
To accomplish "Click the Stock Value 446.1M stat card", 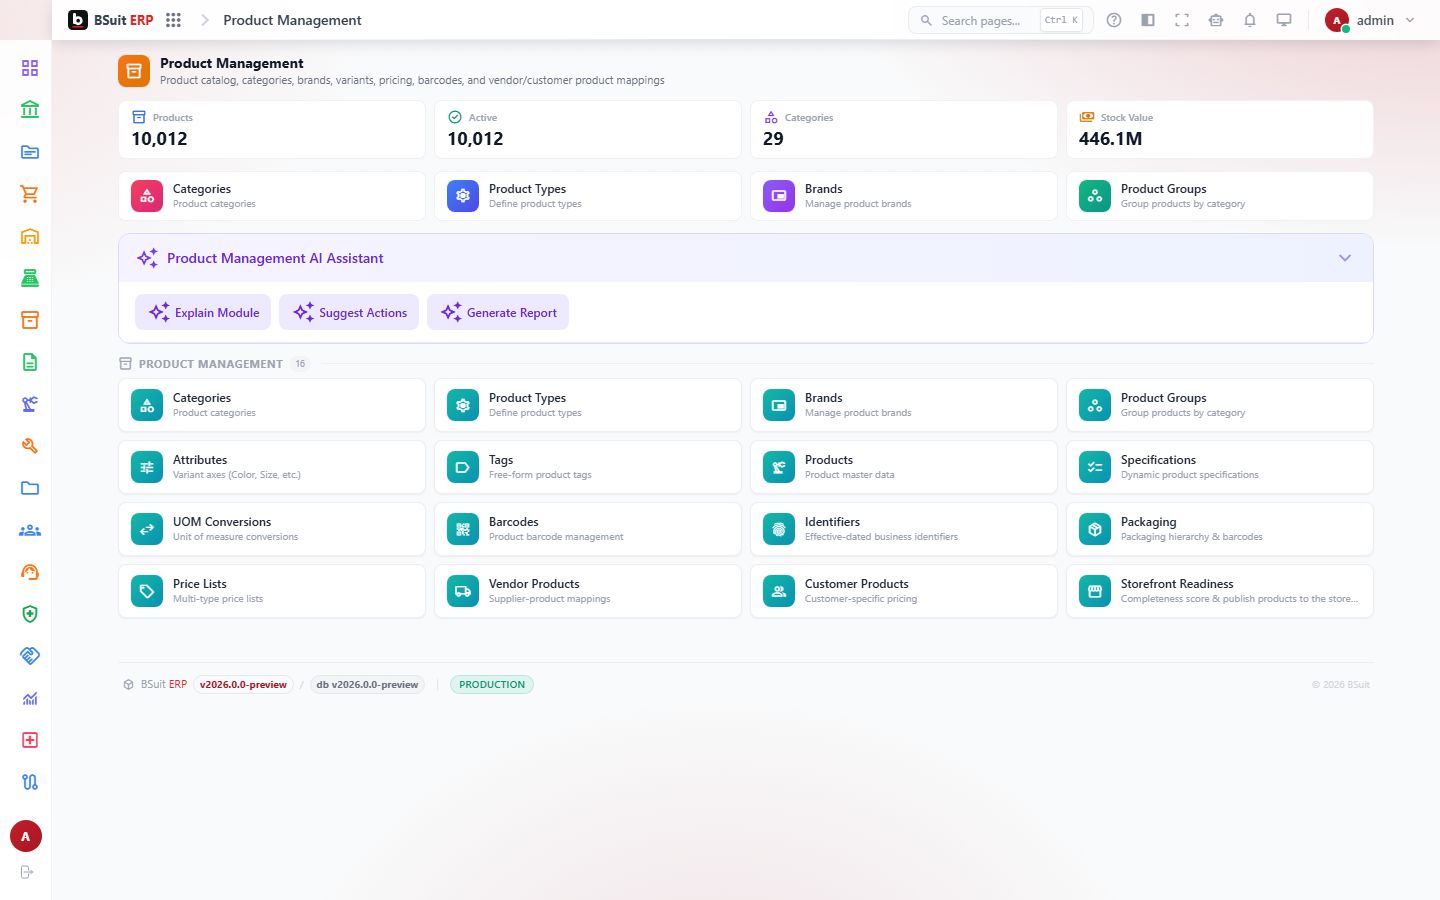I will pyautogui.click(x=1220, y=129).
